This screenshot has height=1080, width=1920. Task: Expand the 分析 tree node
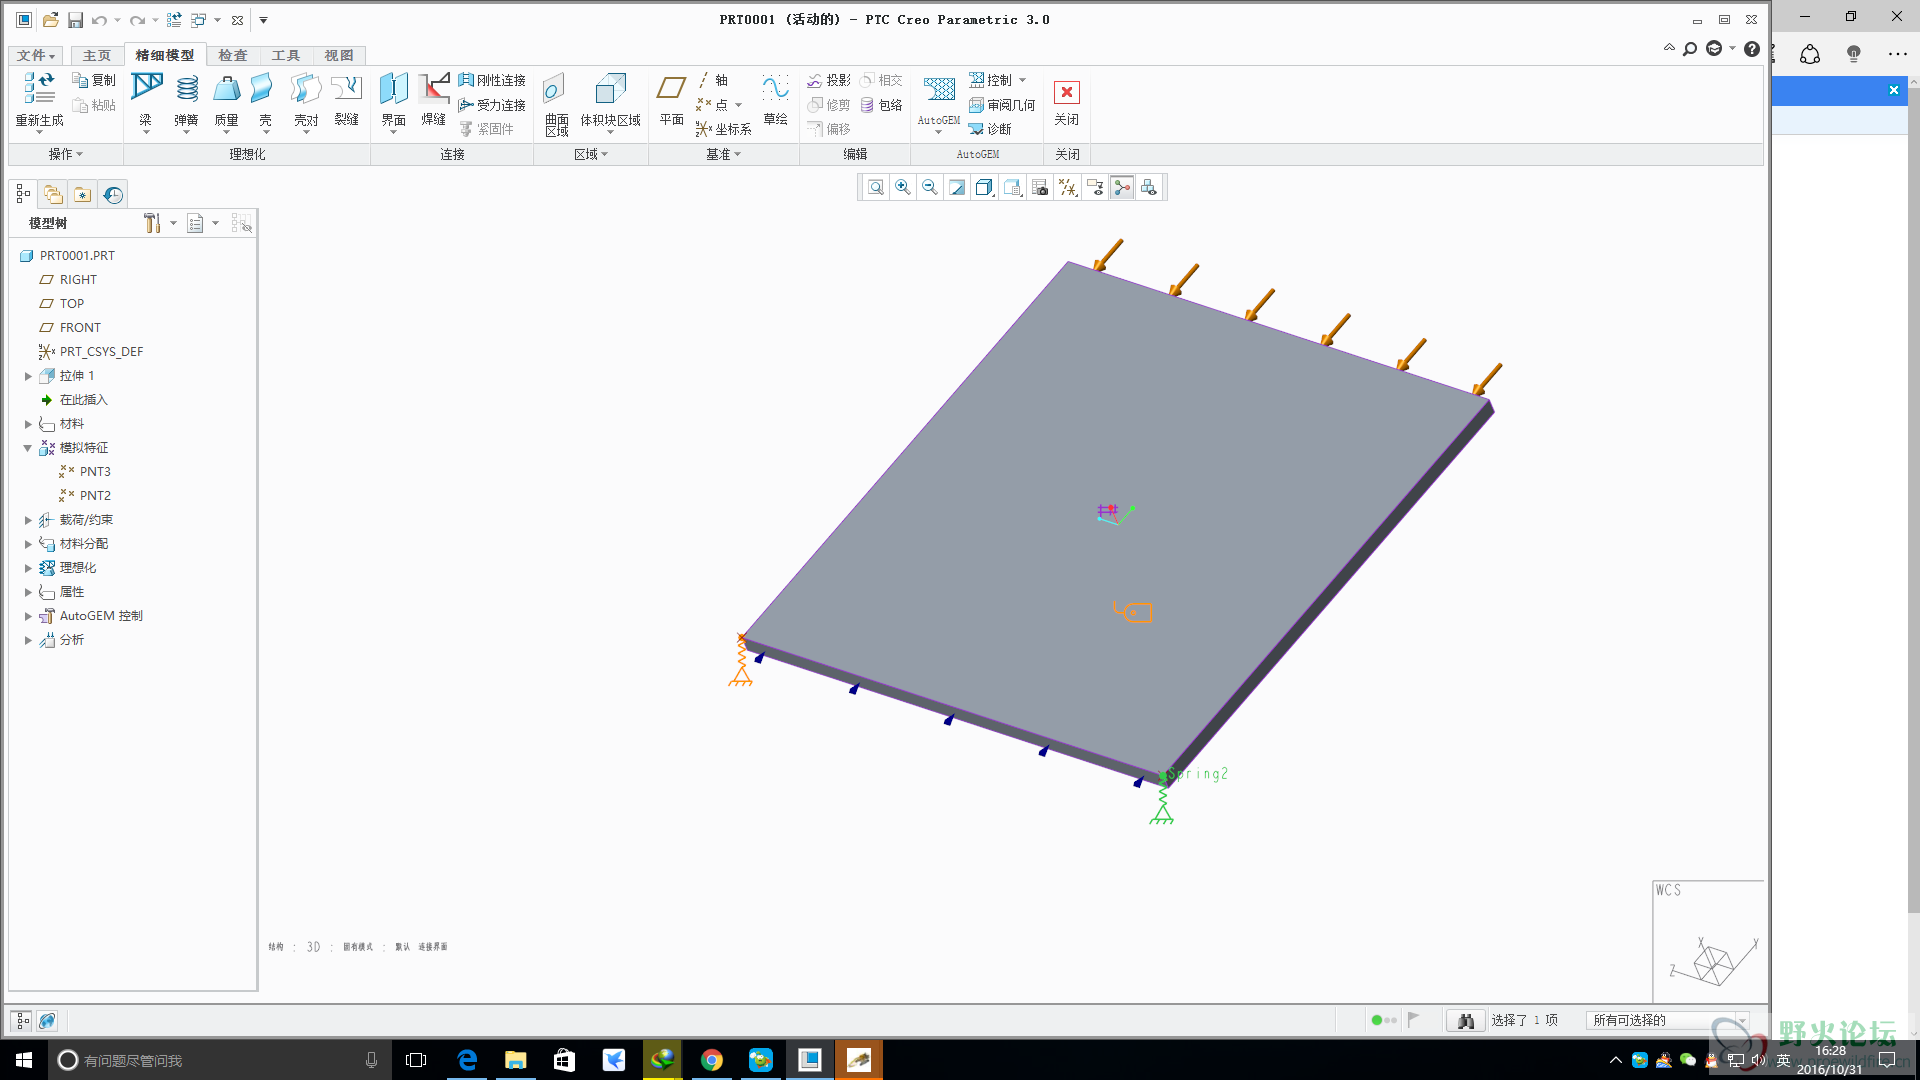(28, 640)
